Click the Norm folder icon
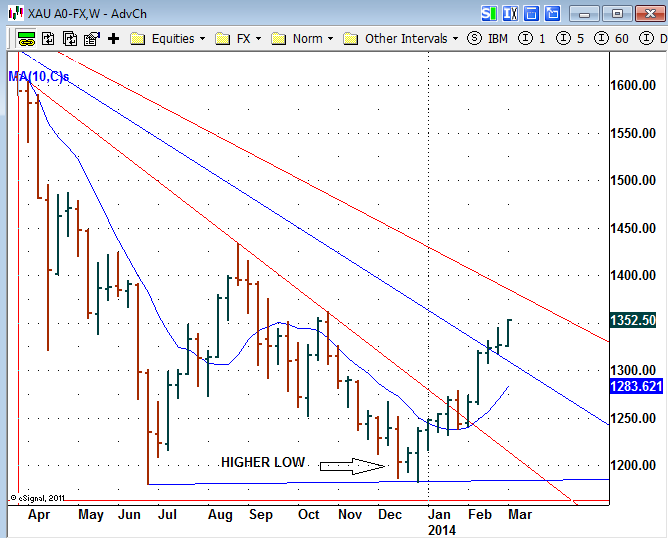The height and width of the screenshot is (538, 668). (x=278, y=39)
